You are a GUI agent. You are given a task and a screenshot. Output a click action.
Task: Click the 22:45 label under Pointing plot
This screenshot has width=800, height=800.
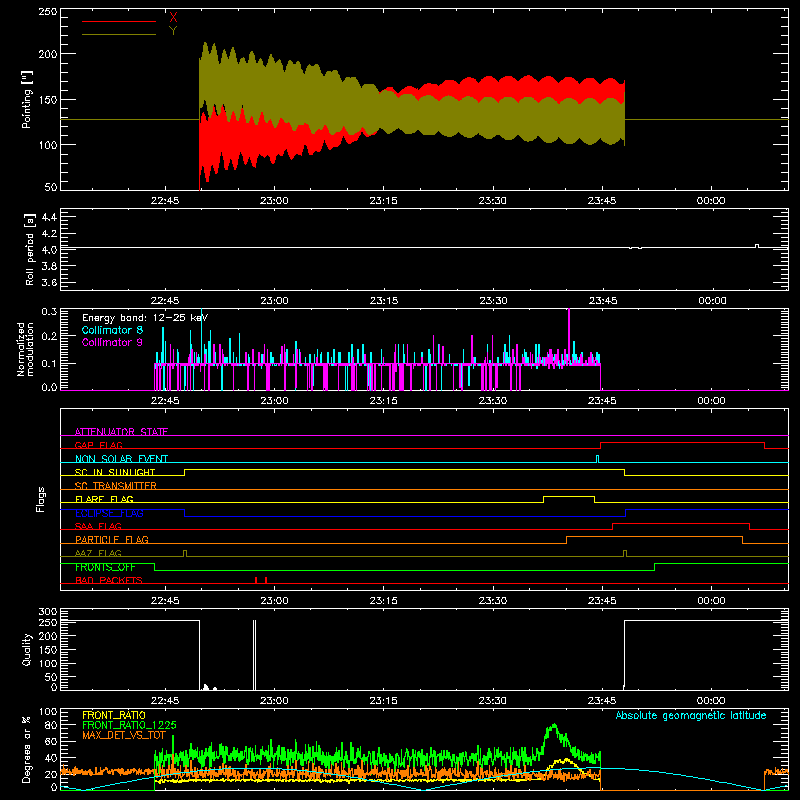tap(165, 201)
